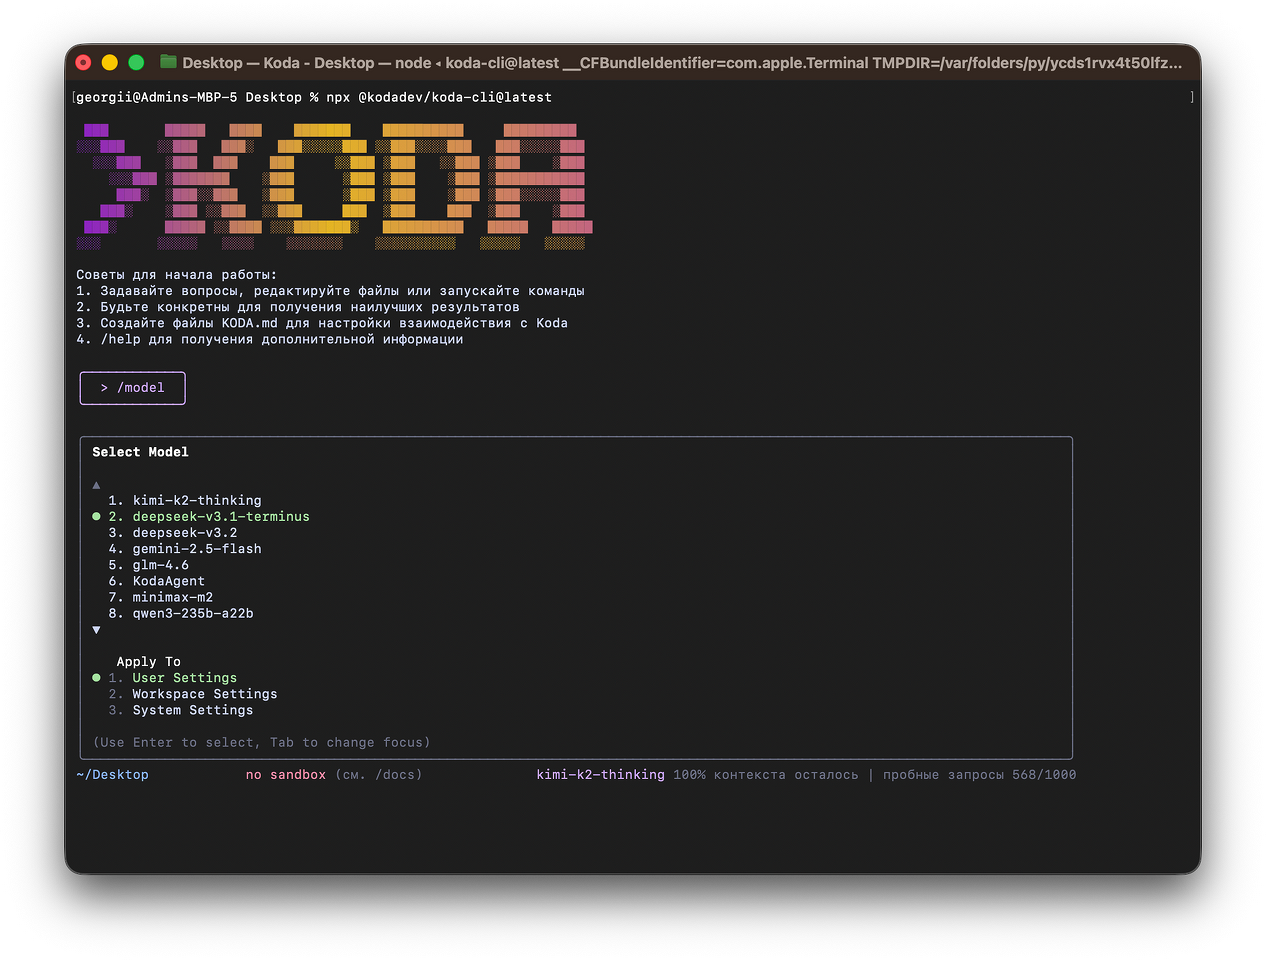Click the green folder icon in the title bar
The width and height of the screenshot is (1266, 960).
167,62
